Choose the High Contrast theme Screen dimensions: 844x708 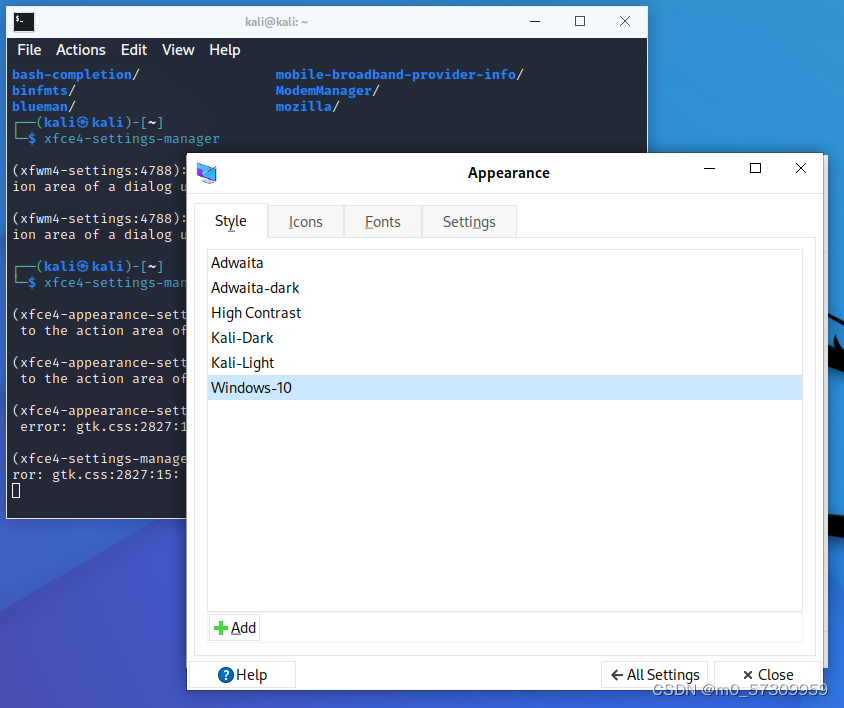pos(505,313)
